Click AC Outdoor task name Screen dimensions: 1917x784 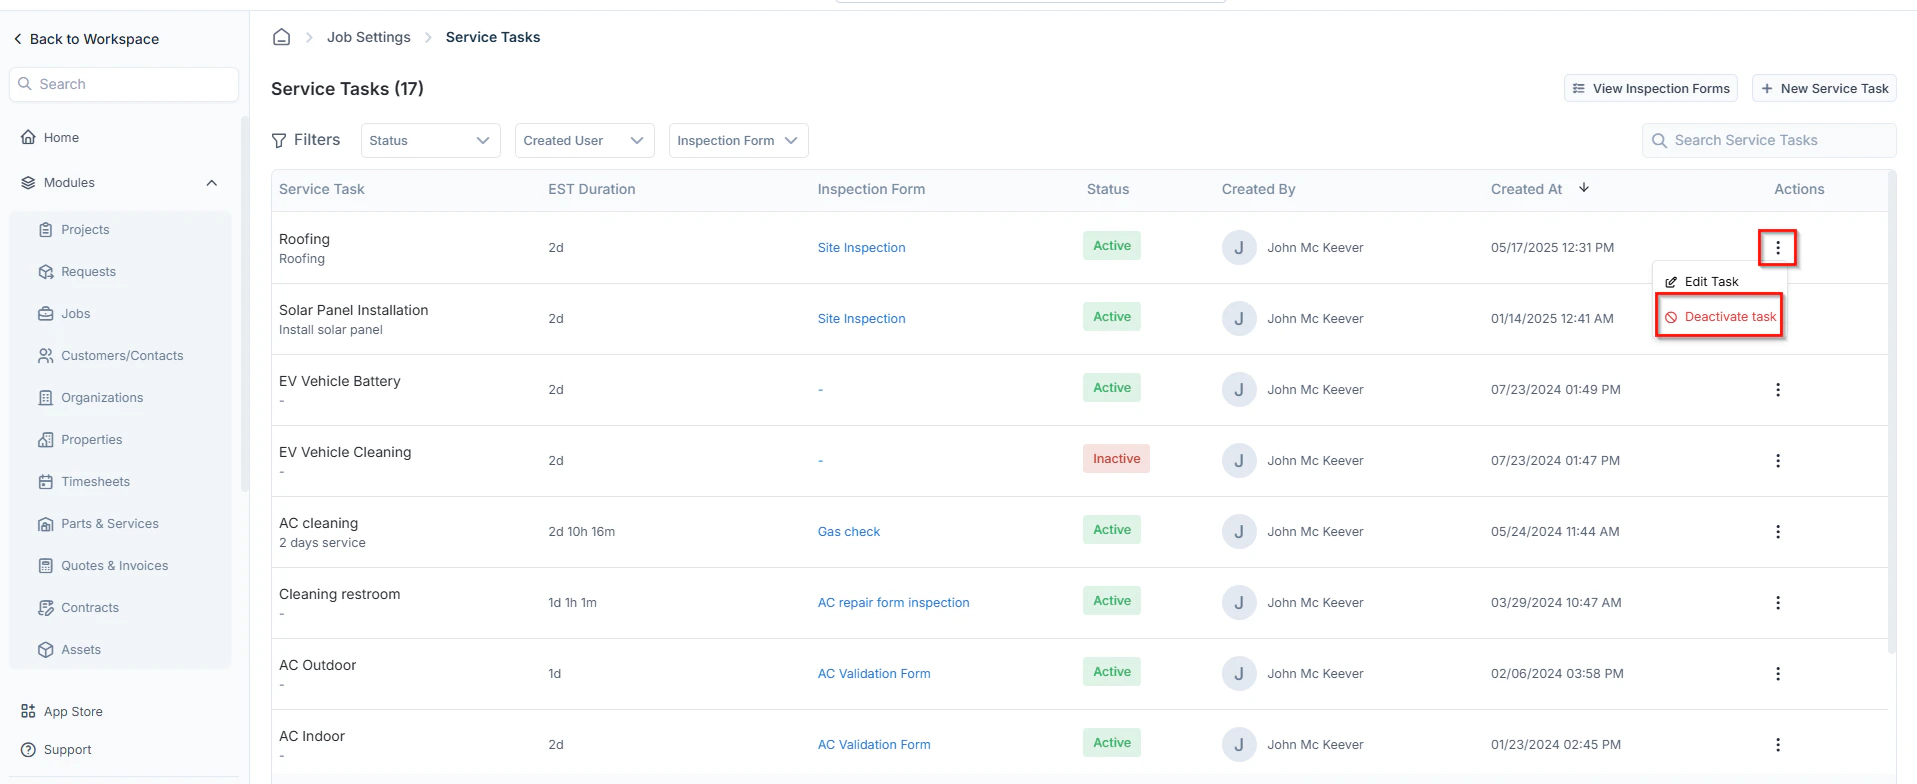coord(317,666)
